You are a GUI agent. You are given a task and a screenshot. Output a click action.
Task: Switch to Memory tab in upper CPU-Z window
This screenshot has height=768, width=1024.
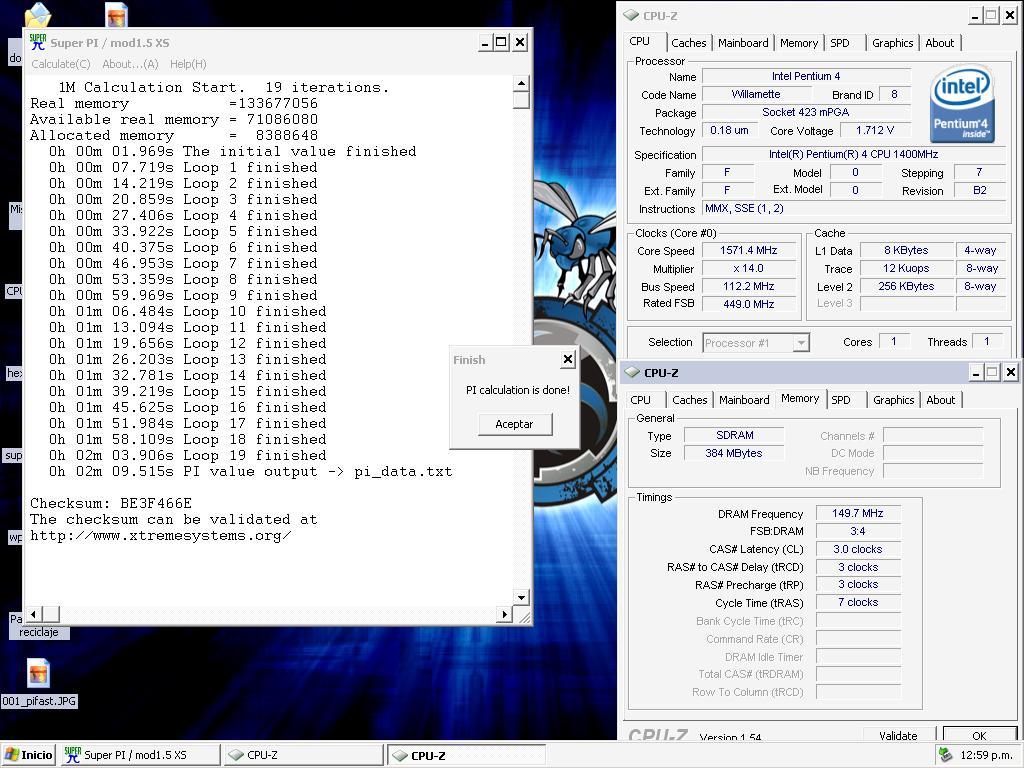799,43
